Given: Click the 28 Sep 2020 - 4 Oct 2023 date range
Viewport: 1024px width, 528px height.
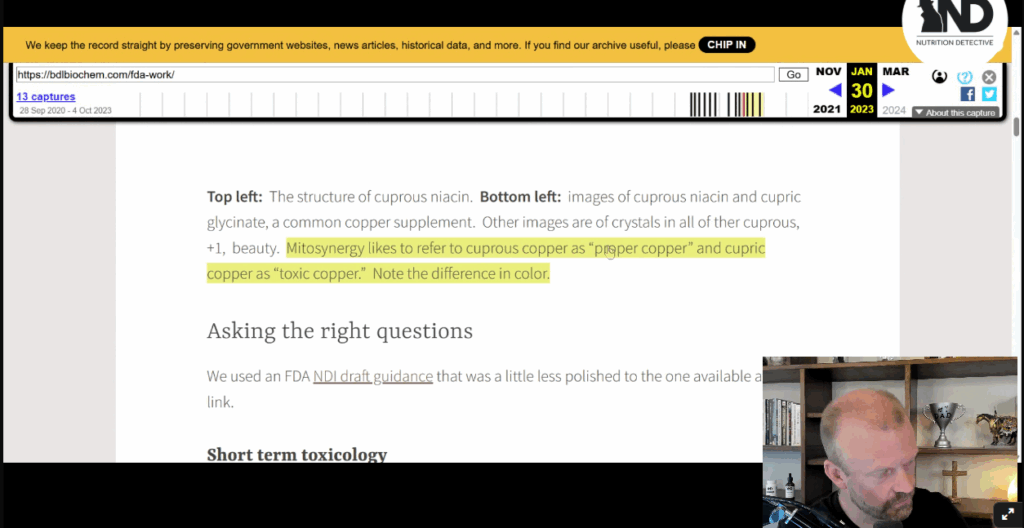Looking at the screenshot, I should [65, 110].
